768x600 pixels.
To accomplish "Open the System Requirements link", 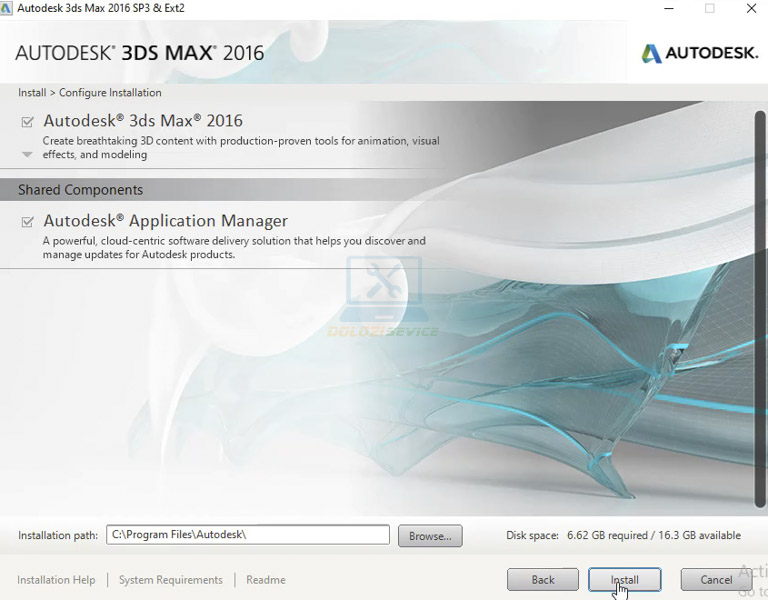I will 170,580.
